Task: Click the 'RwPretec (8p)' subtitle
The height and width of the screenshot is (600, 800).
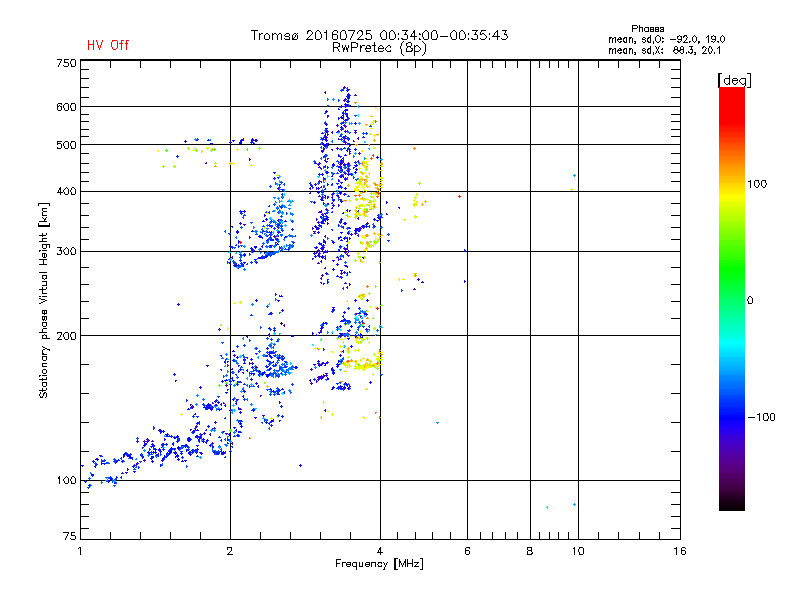Action: point(379,48)
